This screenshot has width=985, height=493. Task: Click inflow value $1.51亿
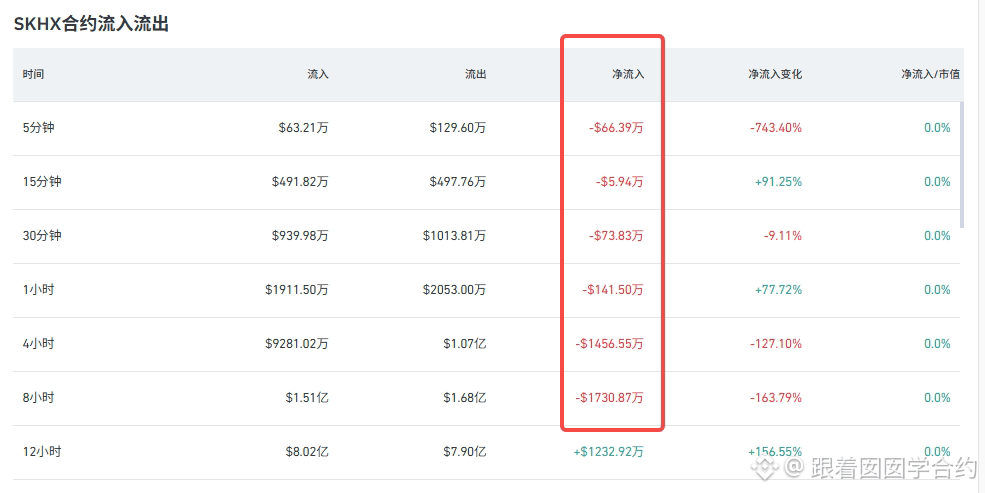click(307, 398)
